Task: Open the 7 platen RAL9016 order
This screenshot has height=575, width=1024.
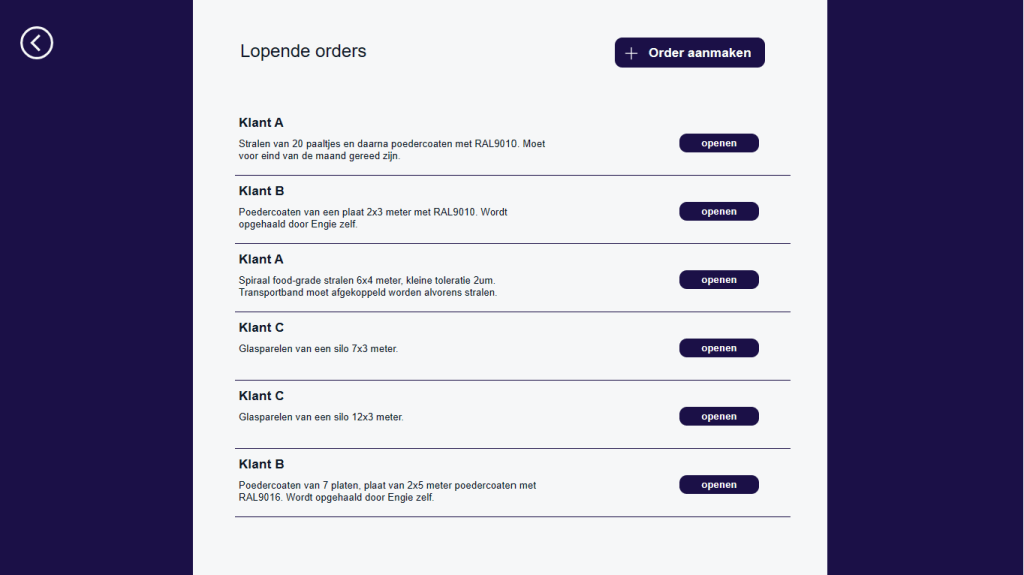Action: pos(718,485)
